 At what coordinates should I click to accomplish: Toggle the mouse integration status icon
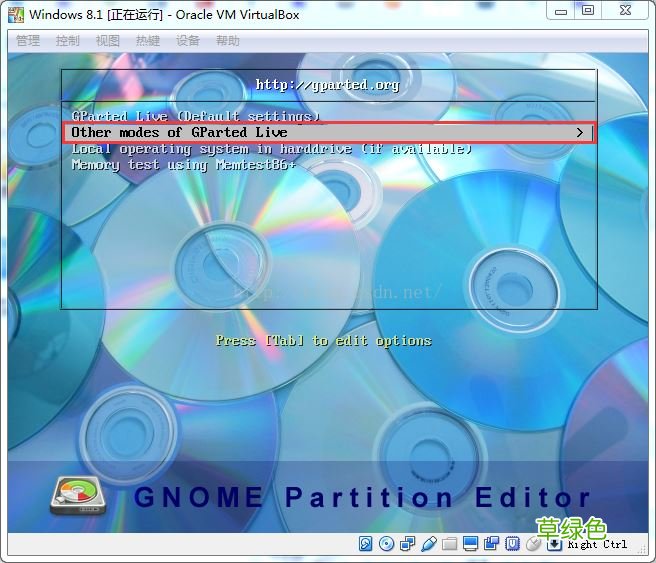point(533,544)
